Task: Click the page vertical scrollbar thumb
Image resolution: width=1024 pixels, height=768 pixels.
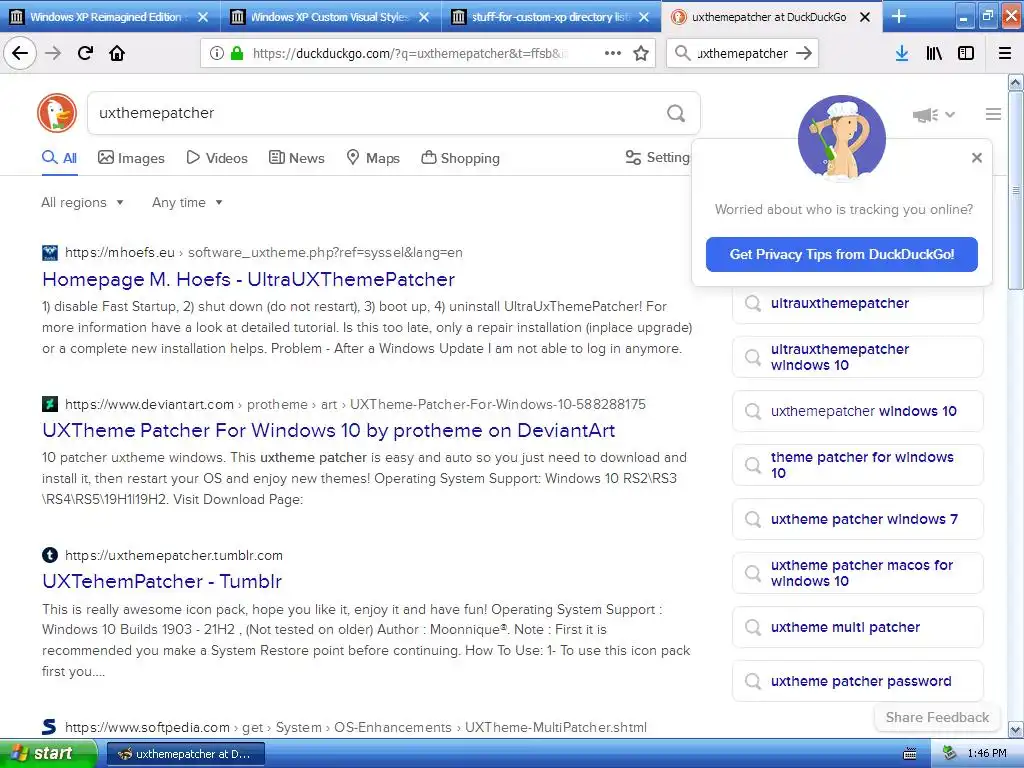Action: tap(1015, 190)
